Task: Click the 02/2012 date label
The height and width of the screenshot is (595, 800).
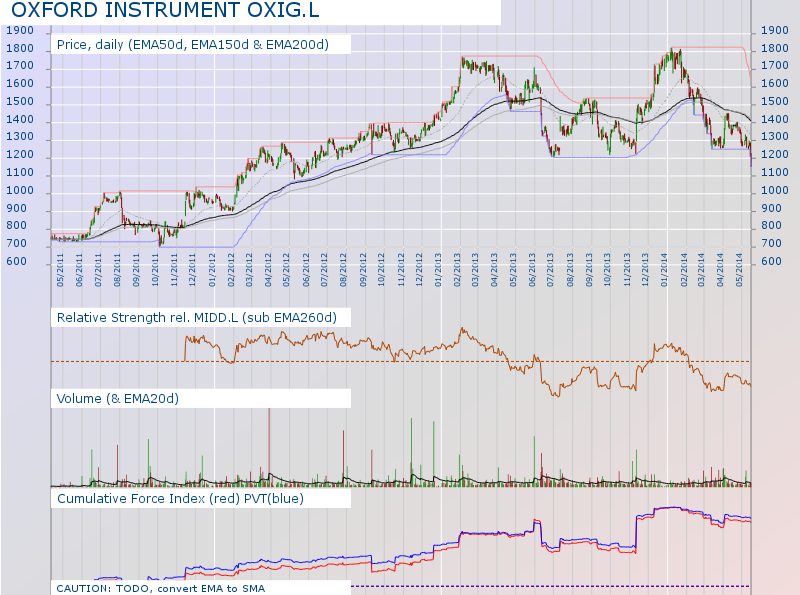Action: [231, 270]
